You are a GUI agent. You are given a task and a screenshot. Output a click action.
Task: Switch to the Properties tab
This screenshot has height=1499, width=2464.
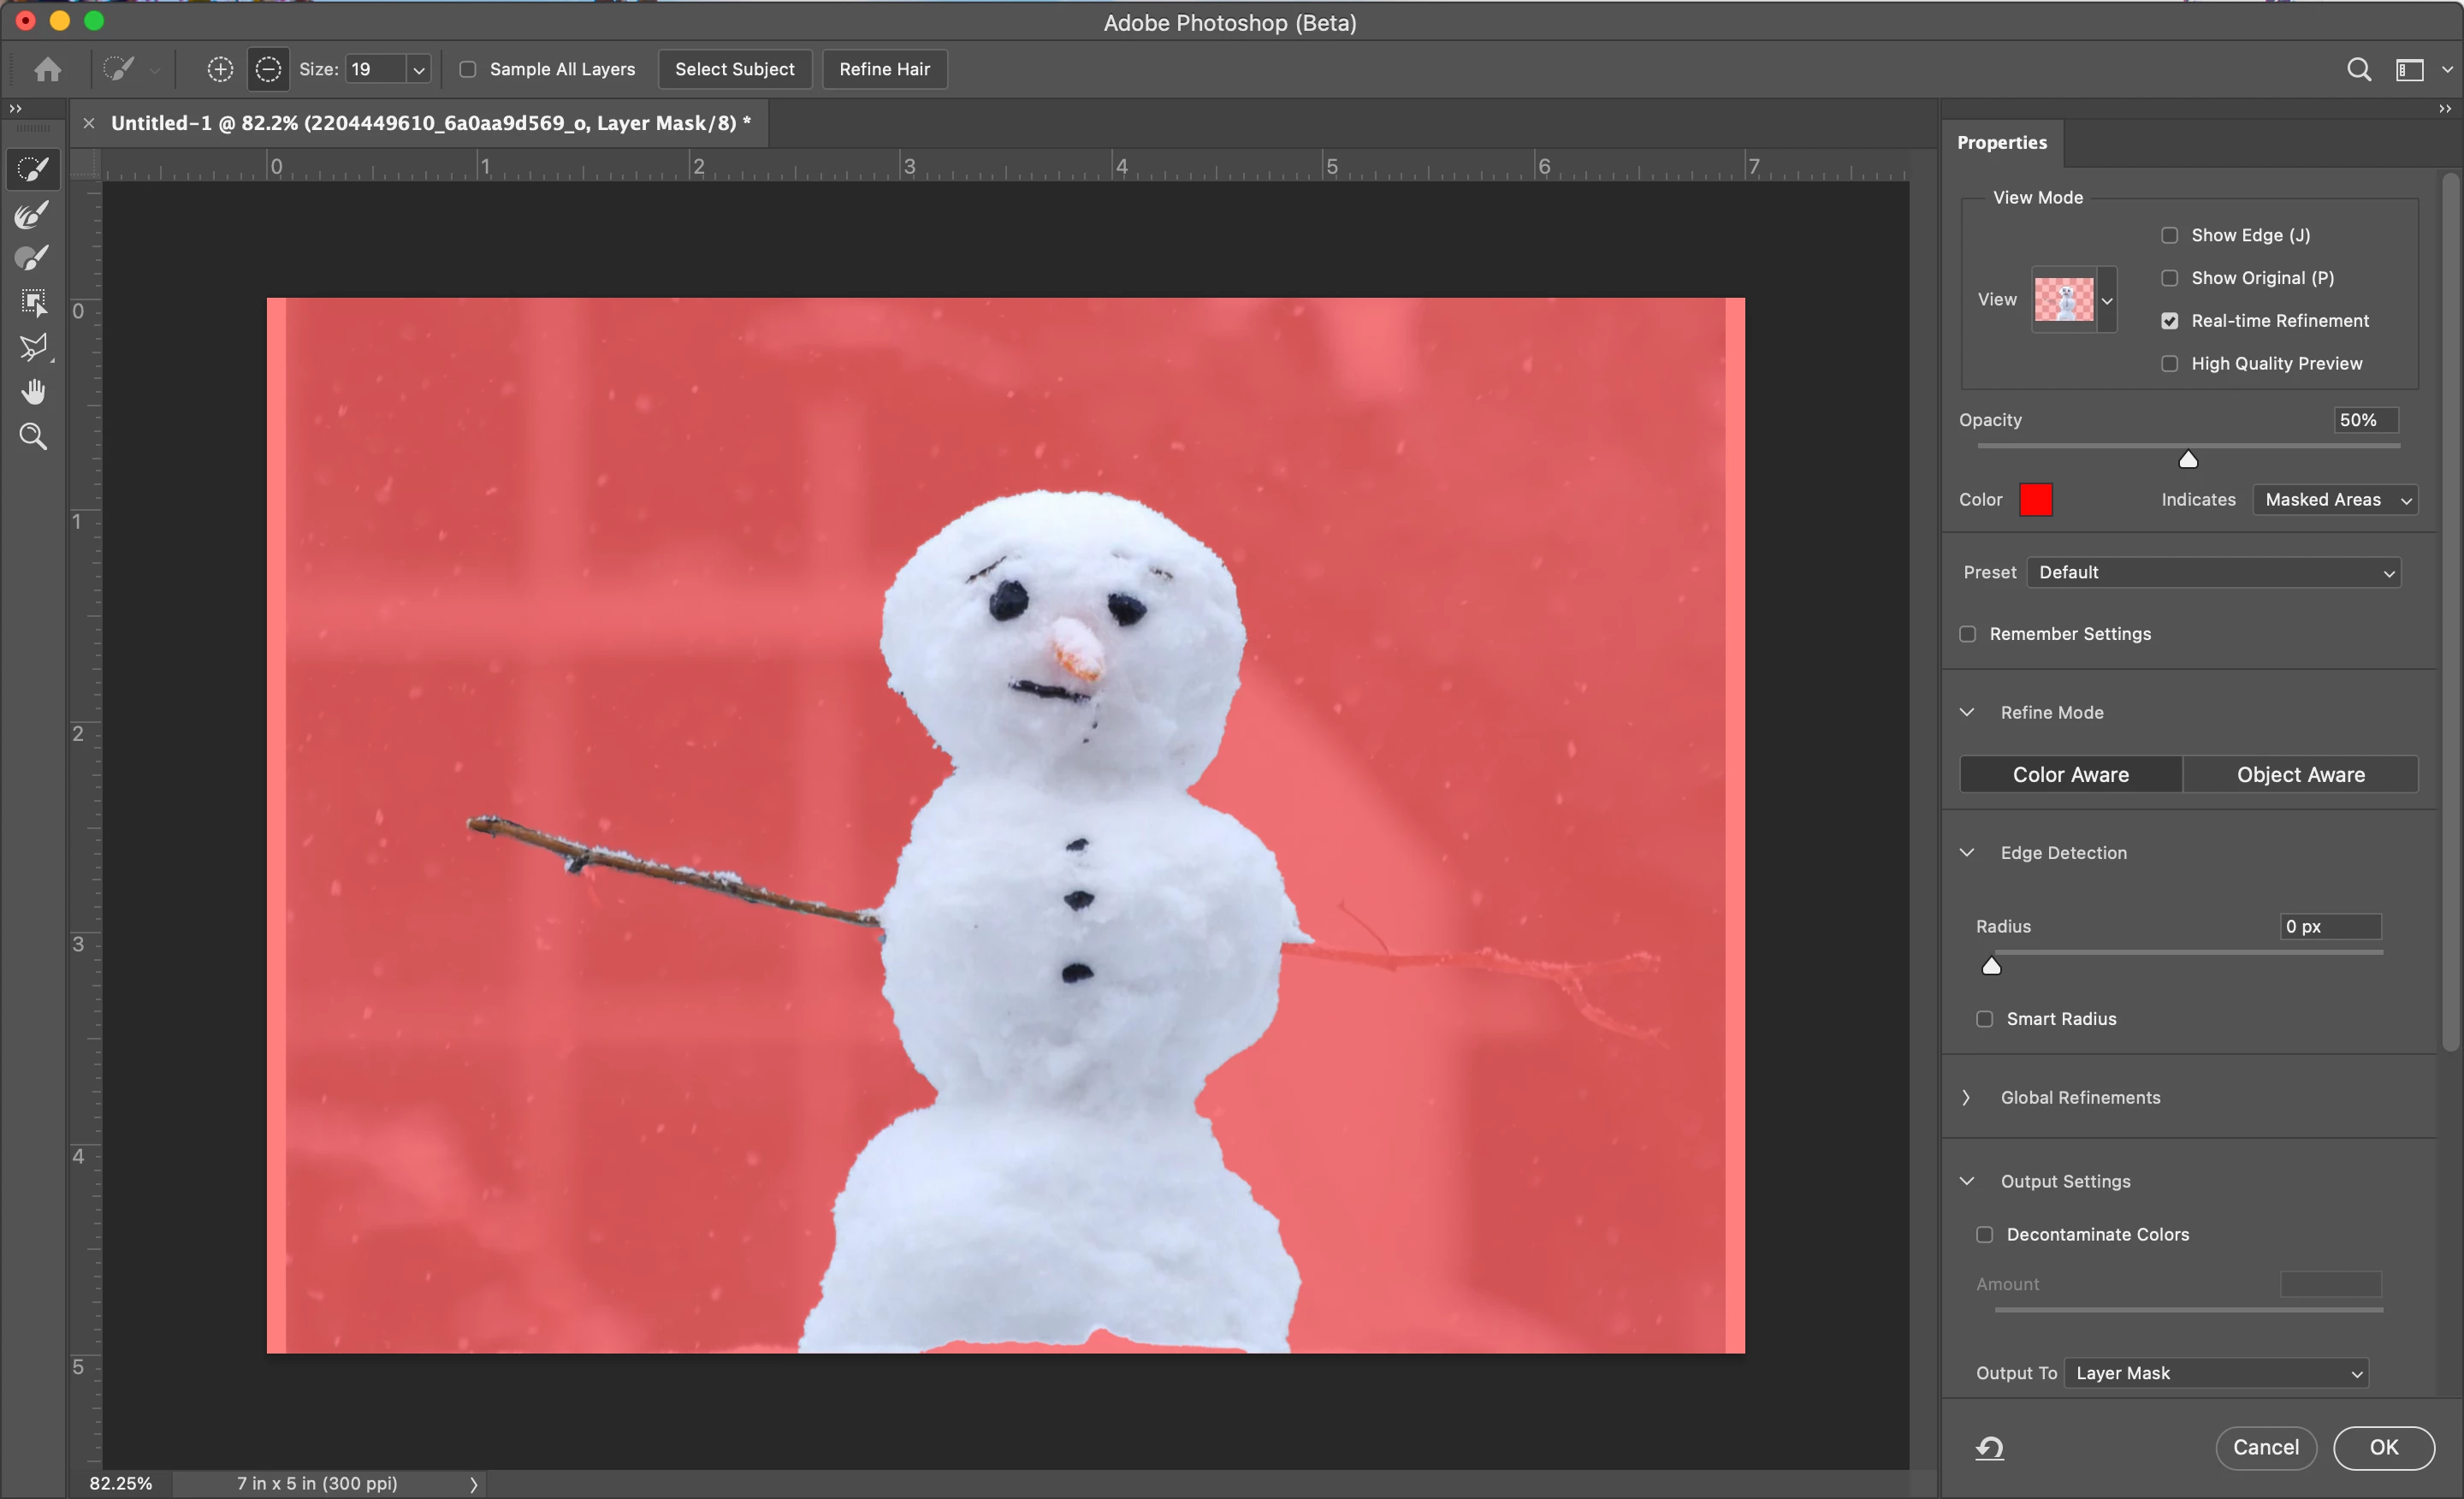[x=2001, y=142]
